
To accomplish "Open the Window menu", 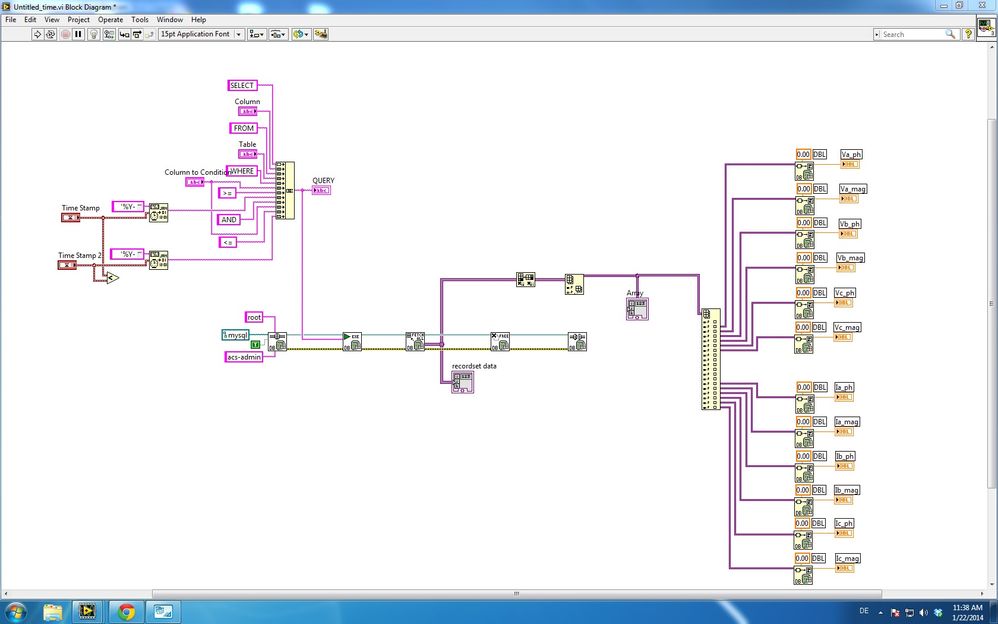I will click(169, 20).
